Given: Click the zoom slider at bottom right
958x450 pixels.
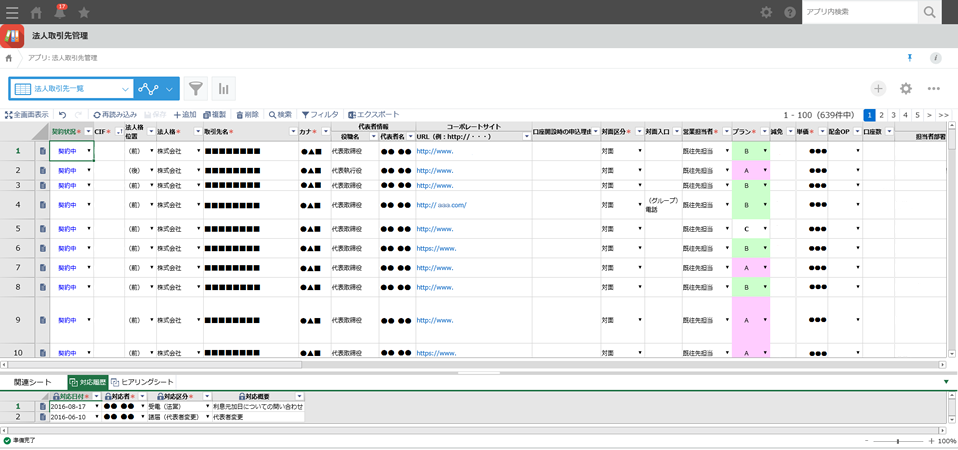Looking at the screenshot, I should pos(897,441).
